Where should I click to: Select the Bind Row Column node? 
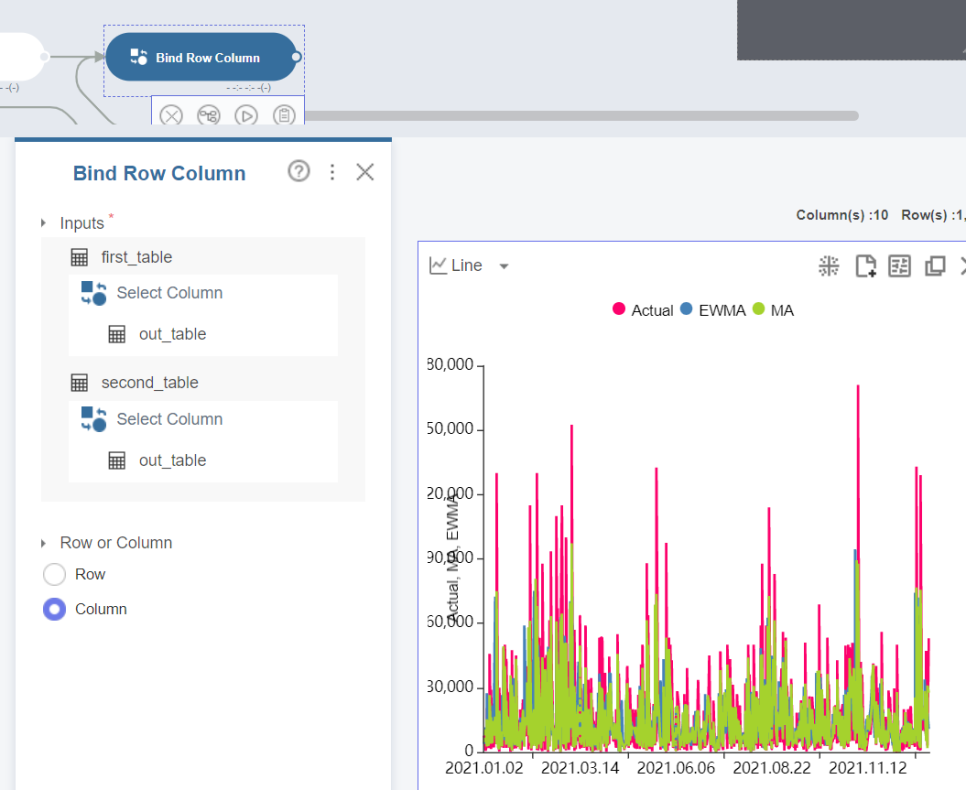[x=201, y=57]
